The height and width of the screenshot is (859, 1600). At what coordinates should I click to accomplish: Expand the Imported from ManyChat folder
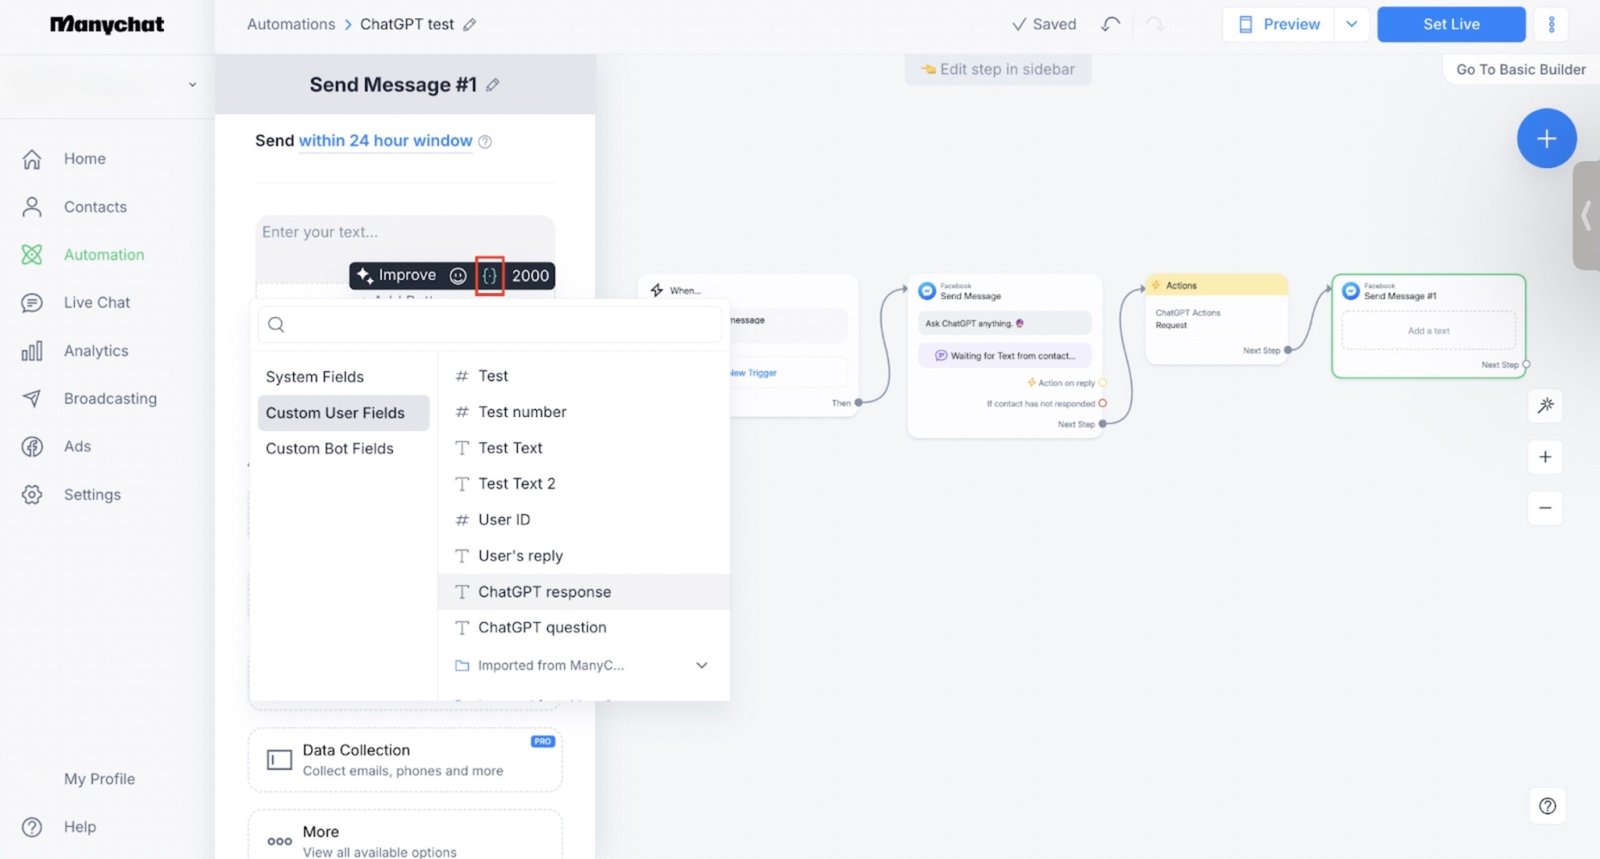tap(701, 665)
